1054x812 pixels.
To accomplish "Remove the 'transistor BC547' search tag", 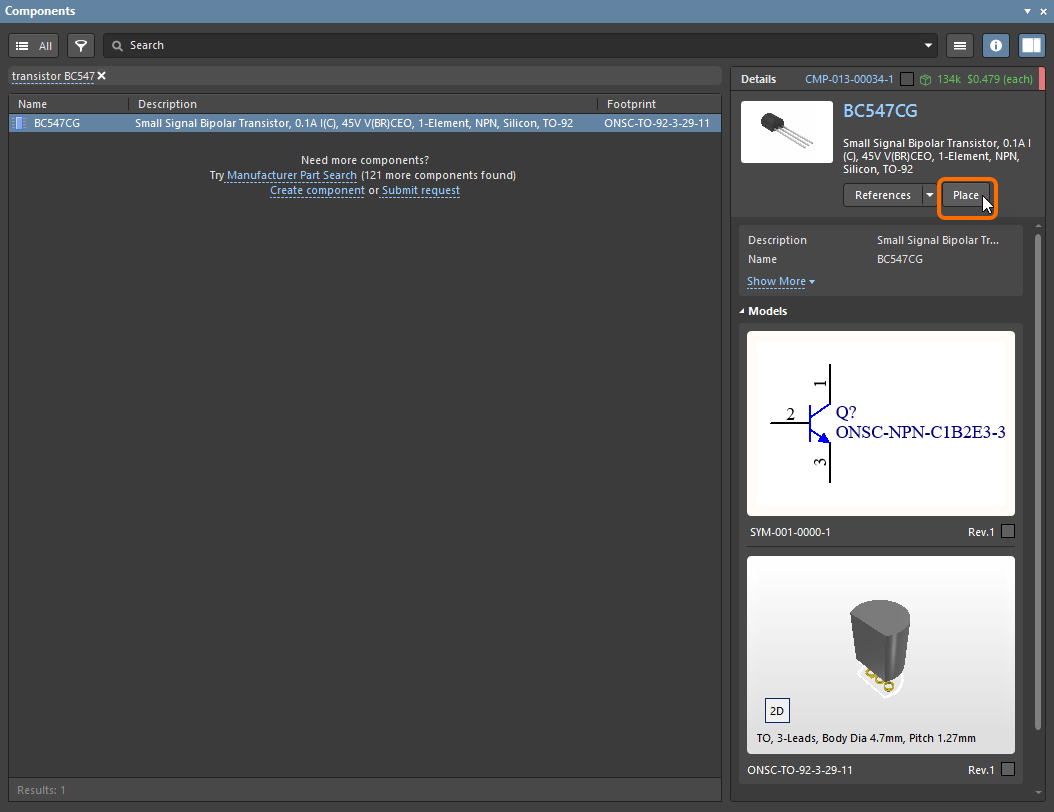I will coord(101,76).
